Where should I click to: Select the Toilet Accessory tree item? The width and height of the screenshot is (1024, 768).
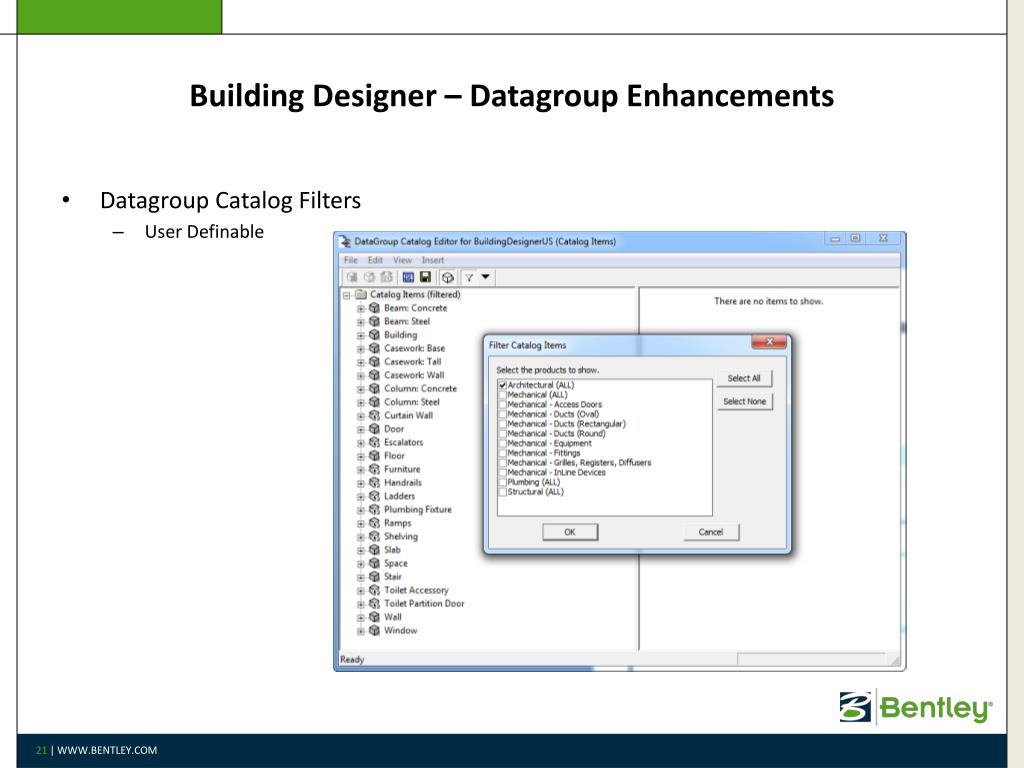pos(416,590)
